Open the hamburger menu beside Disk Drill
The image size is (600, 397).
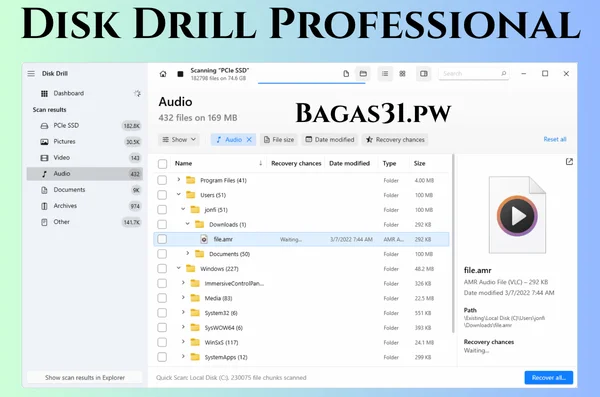[x=31, y=74]
